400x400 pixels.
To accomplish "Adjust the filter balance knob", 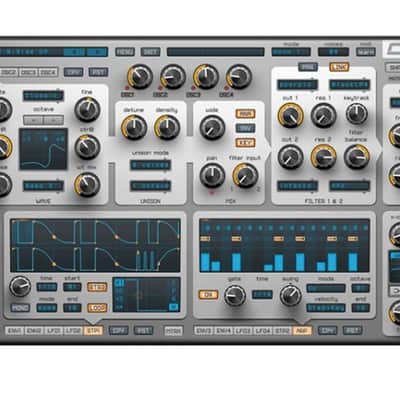I will [357, 157].
